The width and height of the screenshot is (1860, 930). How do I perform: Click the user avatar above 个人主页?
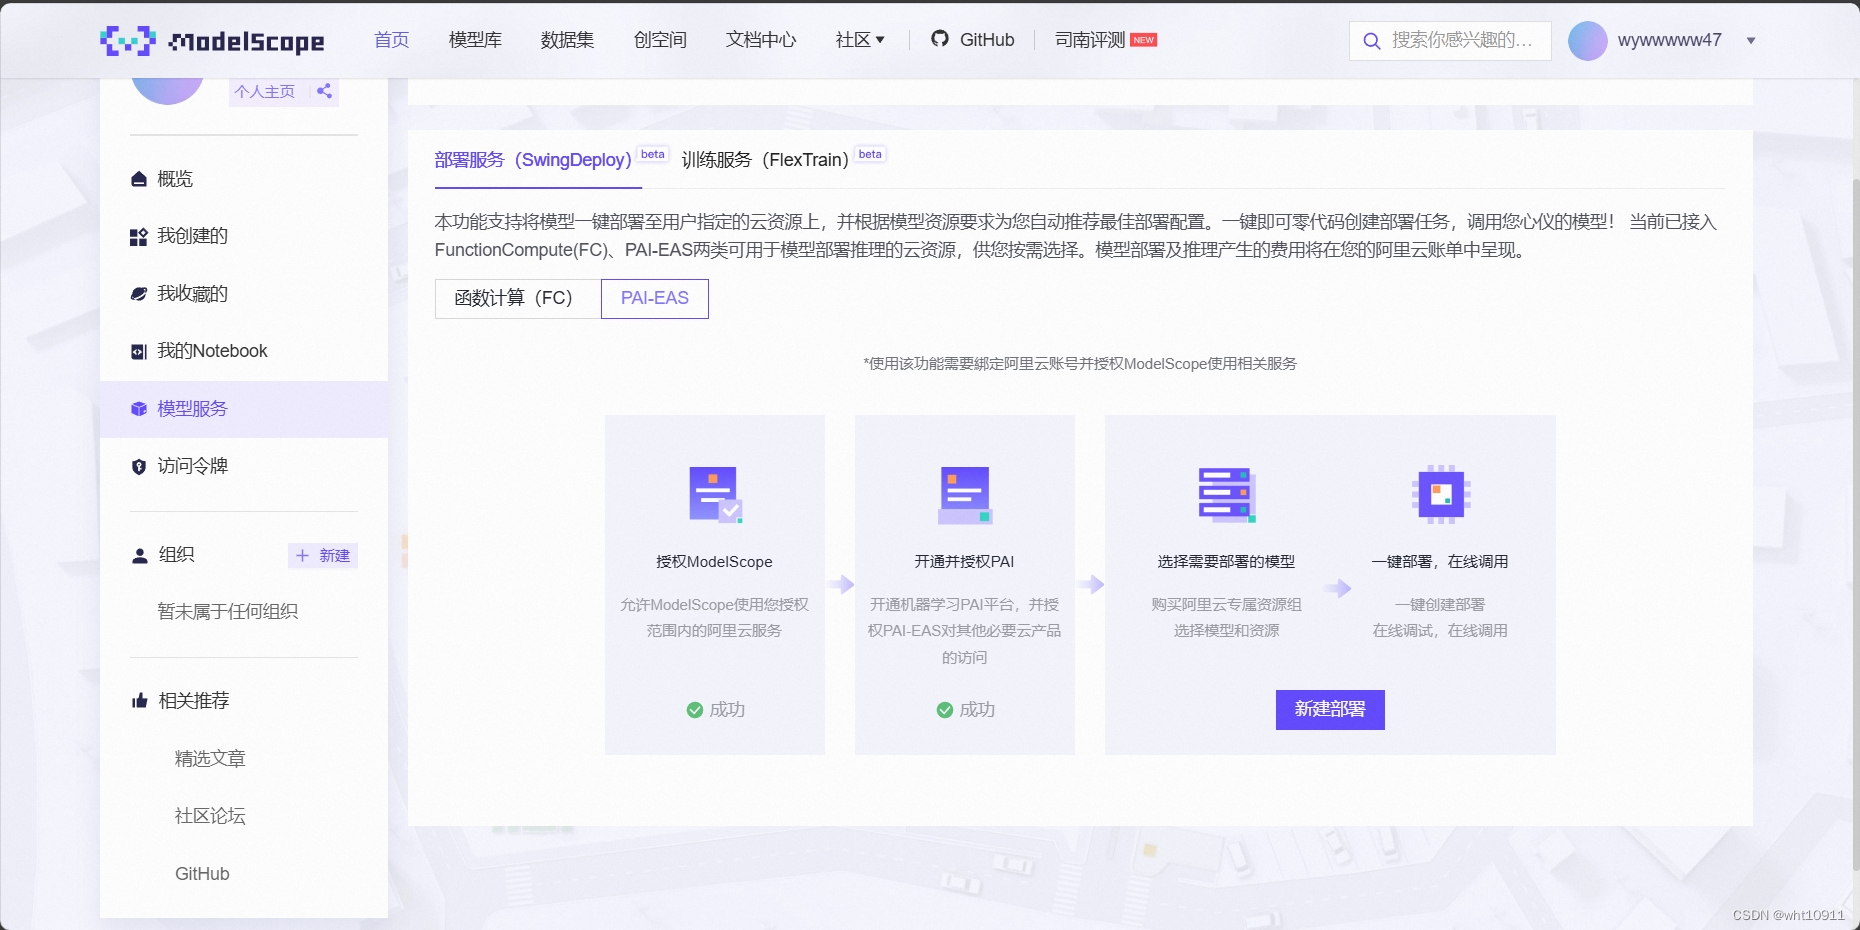pyautogui.click(x=167, y=90)
